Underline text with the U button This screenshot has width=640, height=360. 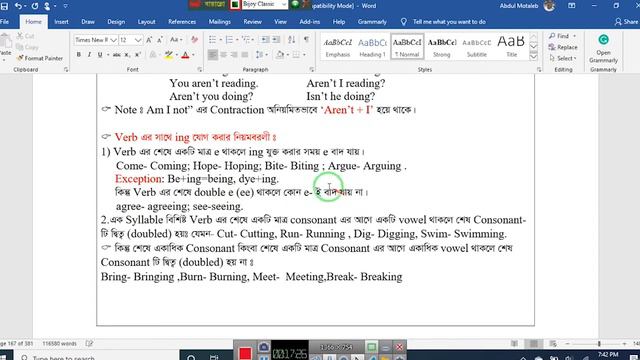(100, 55)
